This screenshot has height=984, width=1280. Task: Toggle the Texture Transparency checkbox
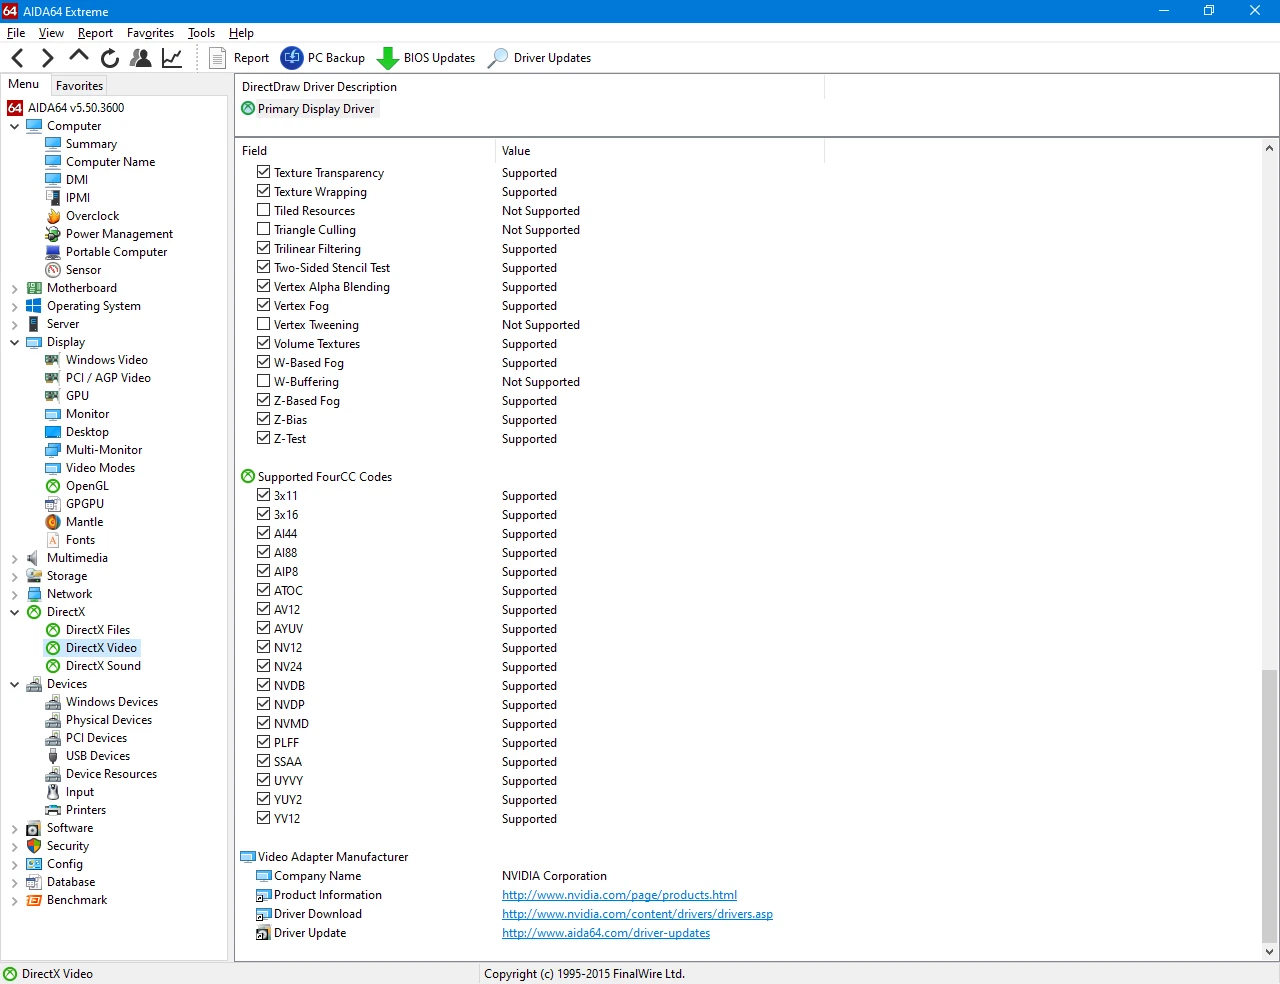coord(264,172)
